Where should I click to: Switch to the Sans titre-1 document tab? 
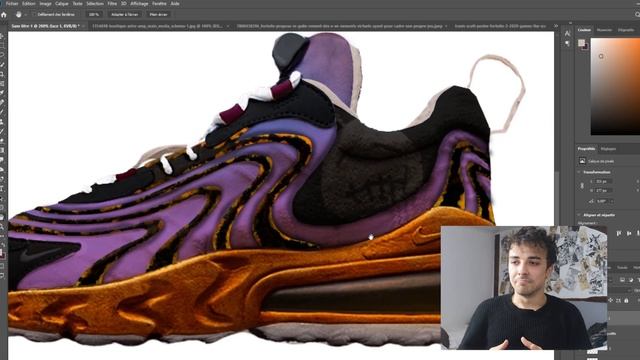click(45, 26)
